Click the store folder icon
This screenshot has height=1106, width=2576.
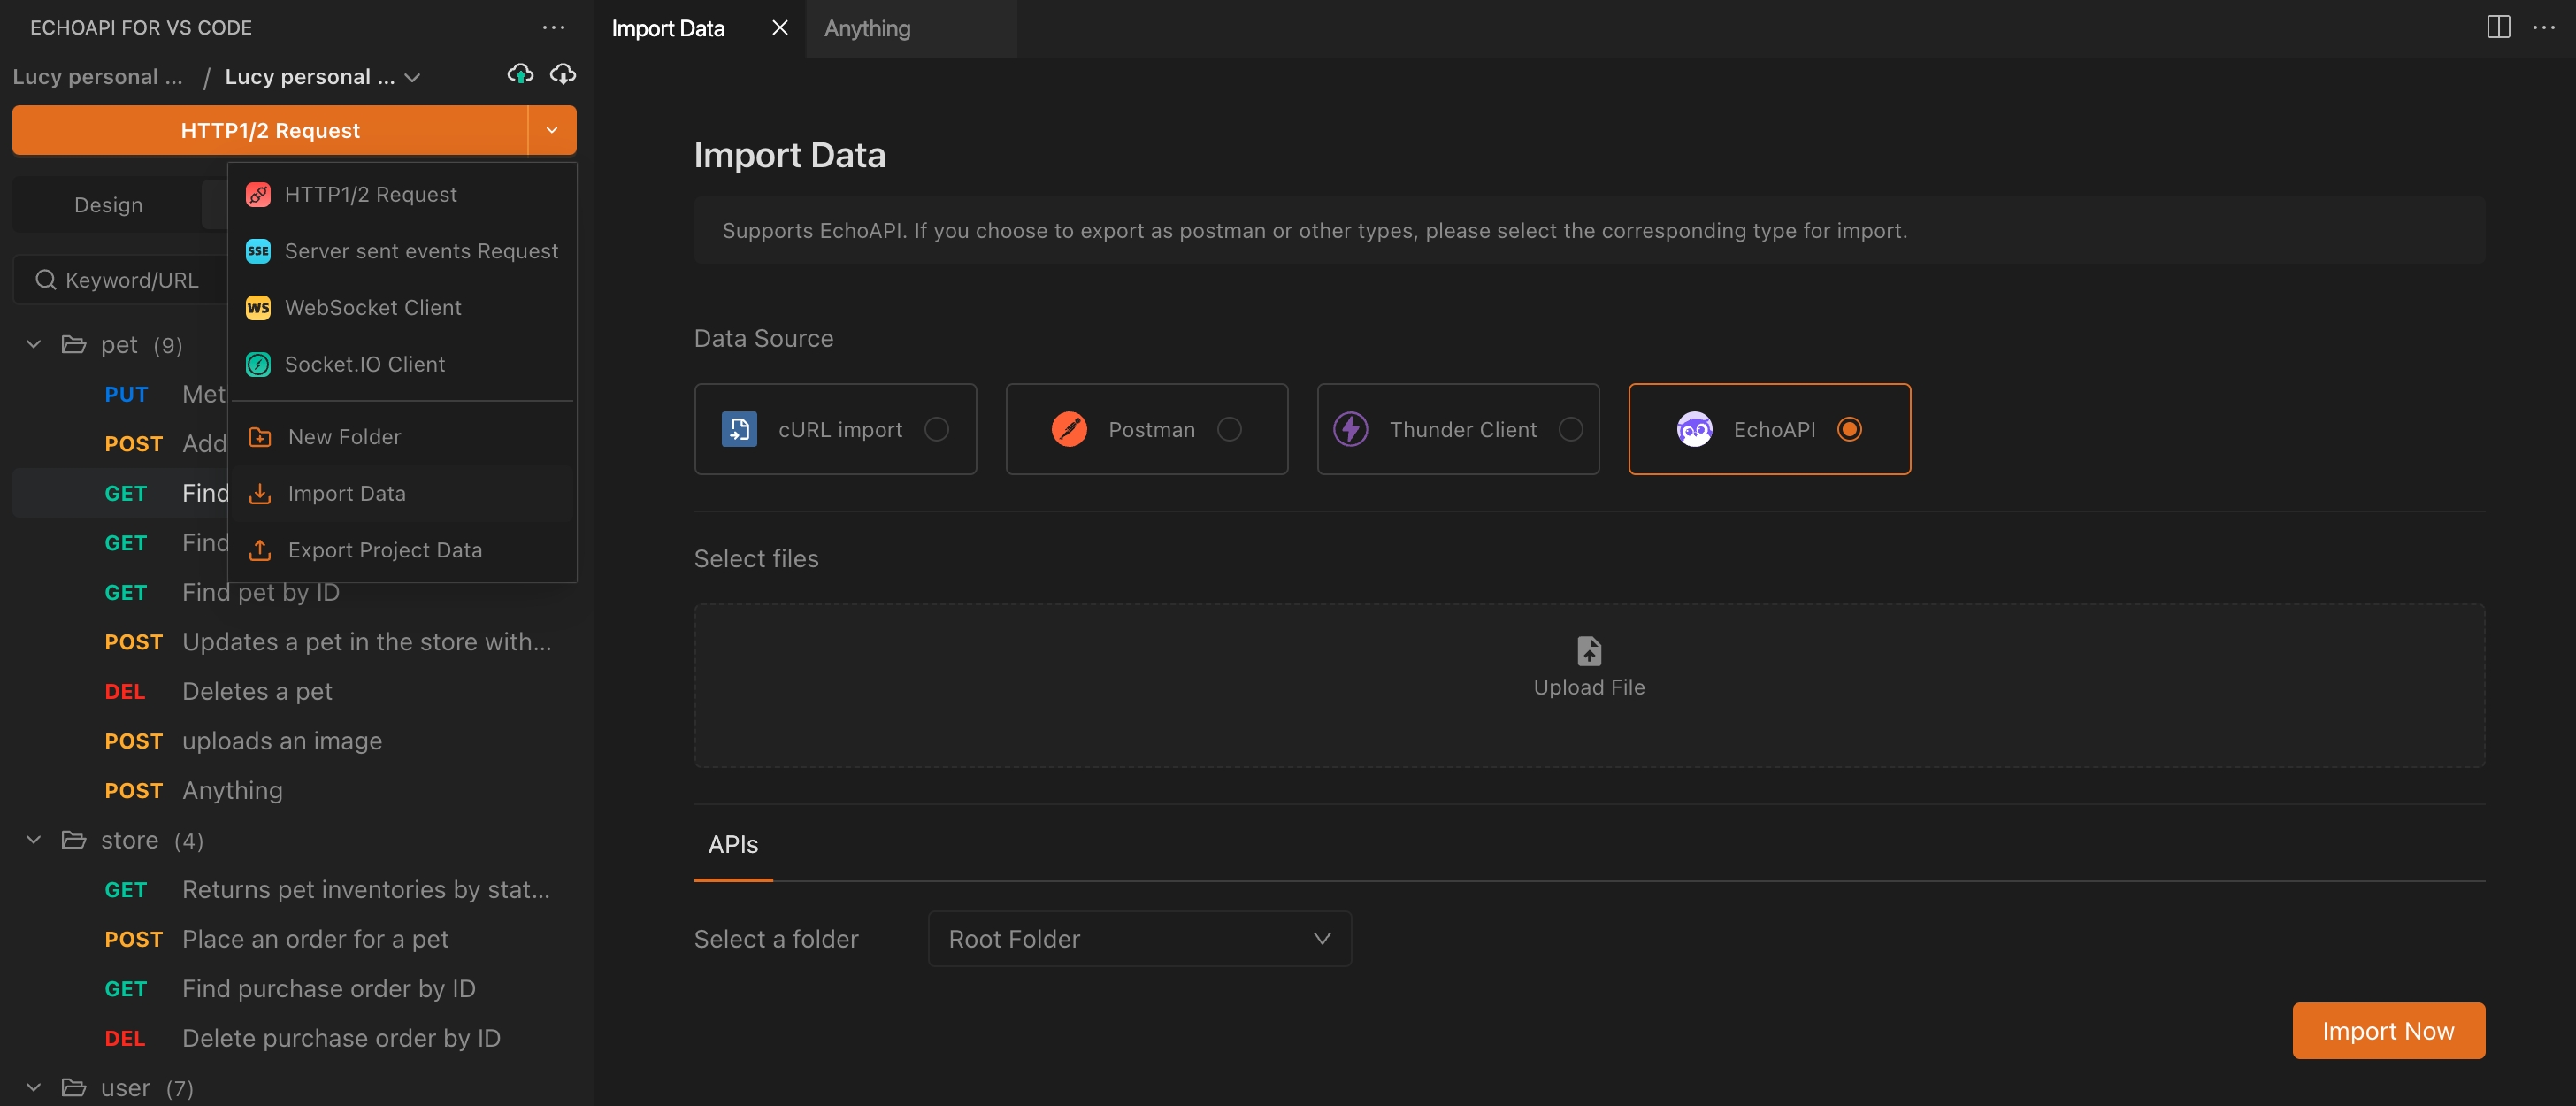click(74, 840)
